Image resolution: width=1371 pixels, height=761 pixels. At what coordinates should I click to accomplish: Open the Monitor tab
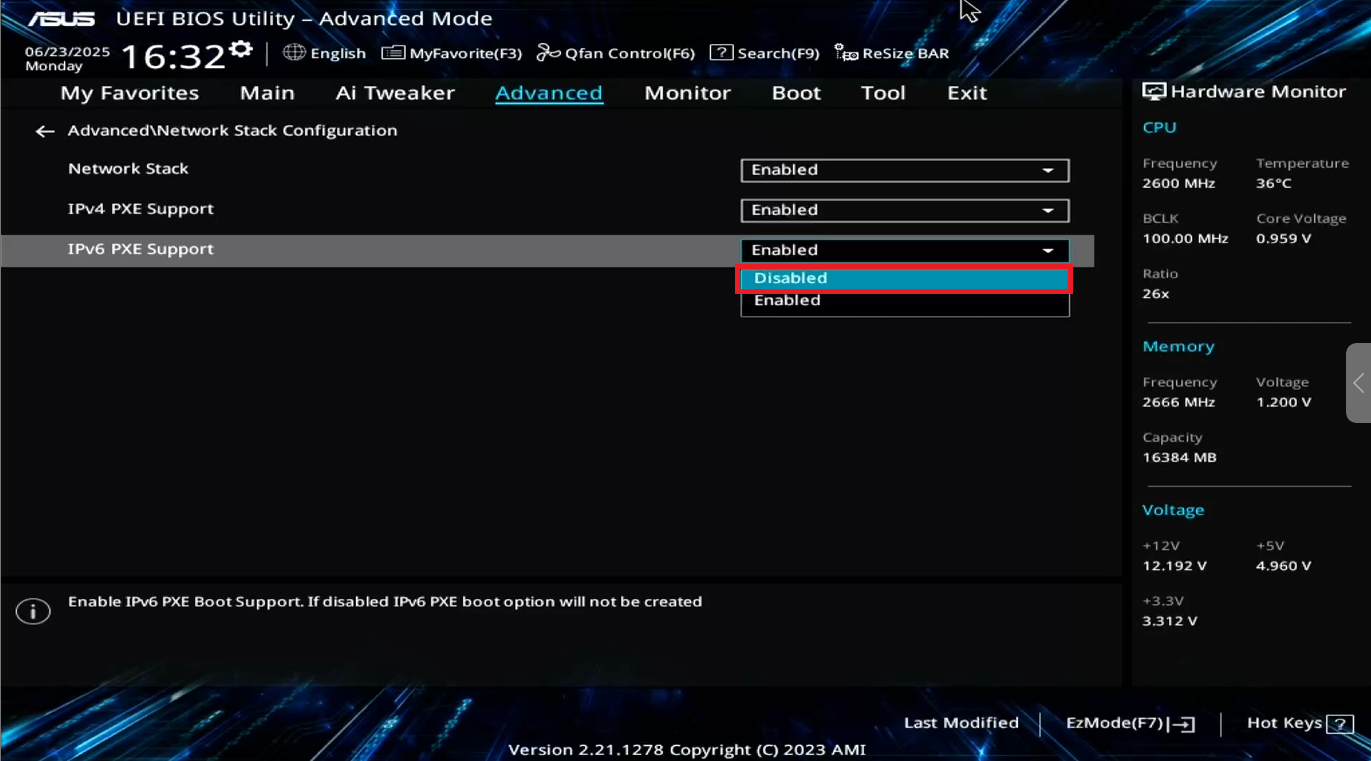pyautogui.click(x=687, y=93)
